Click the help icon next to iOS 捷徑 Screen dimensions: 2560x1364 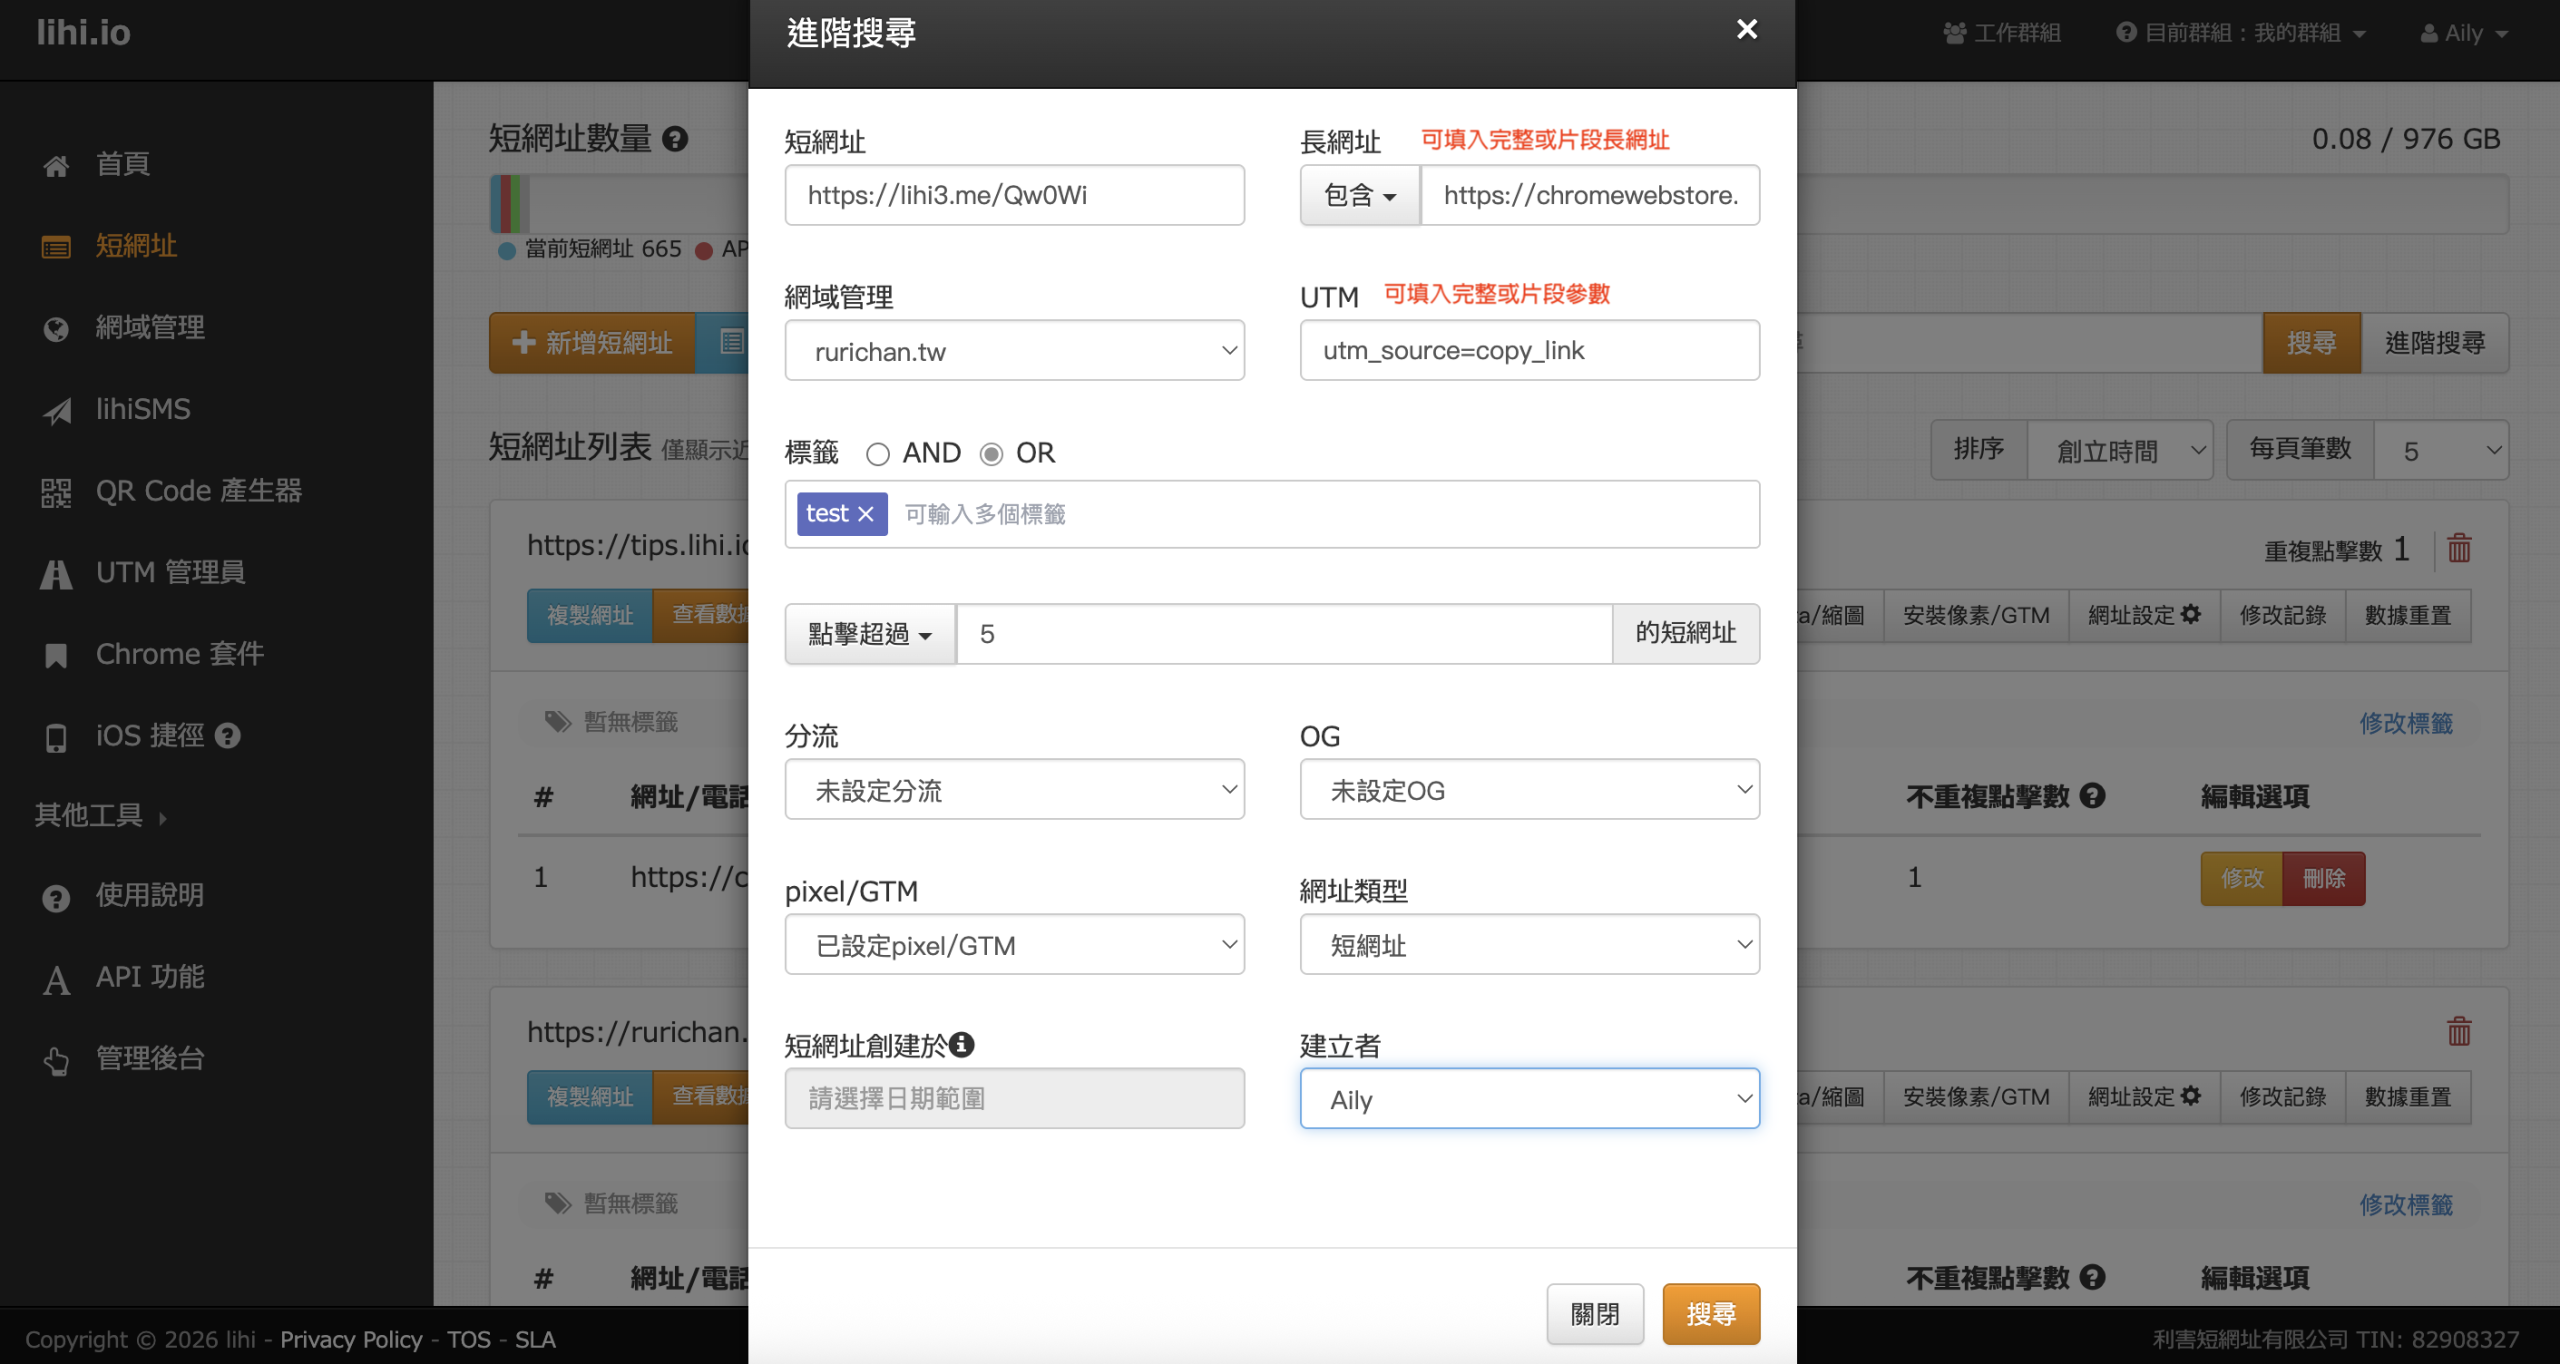click(x=229, y=736)
